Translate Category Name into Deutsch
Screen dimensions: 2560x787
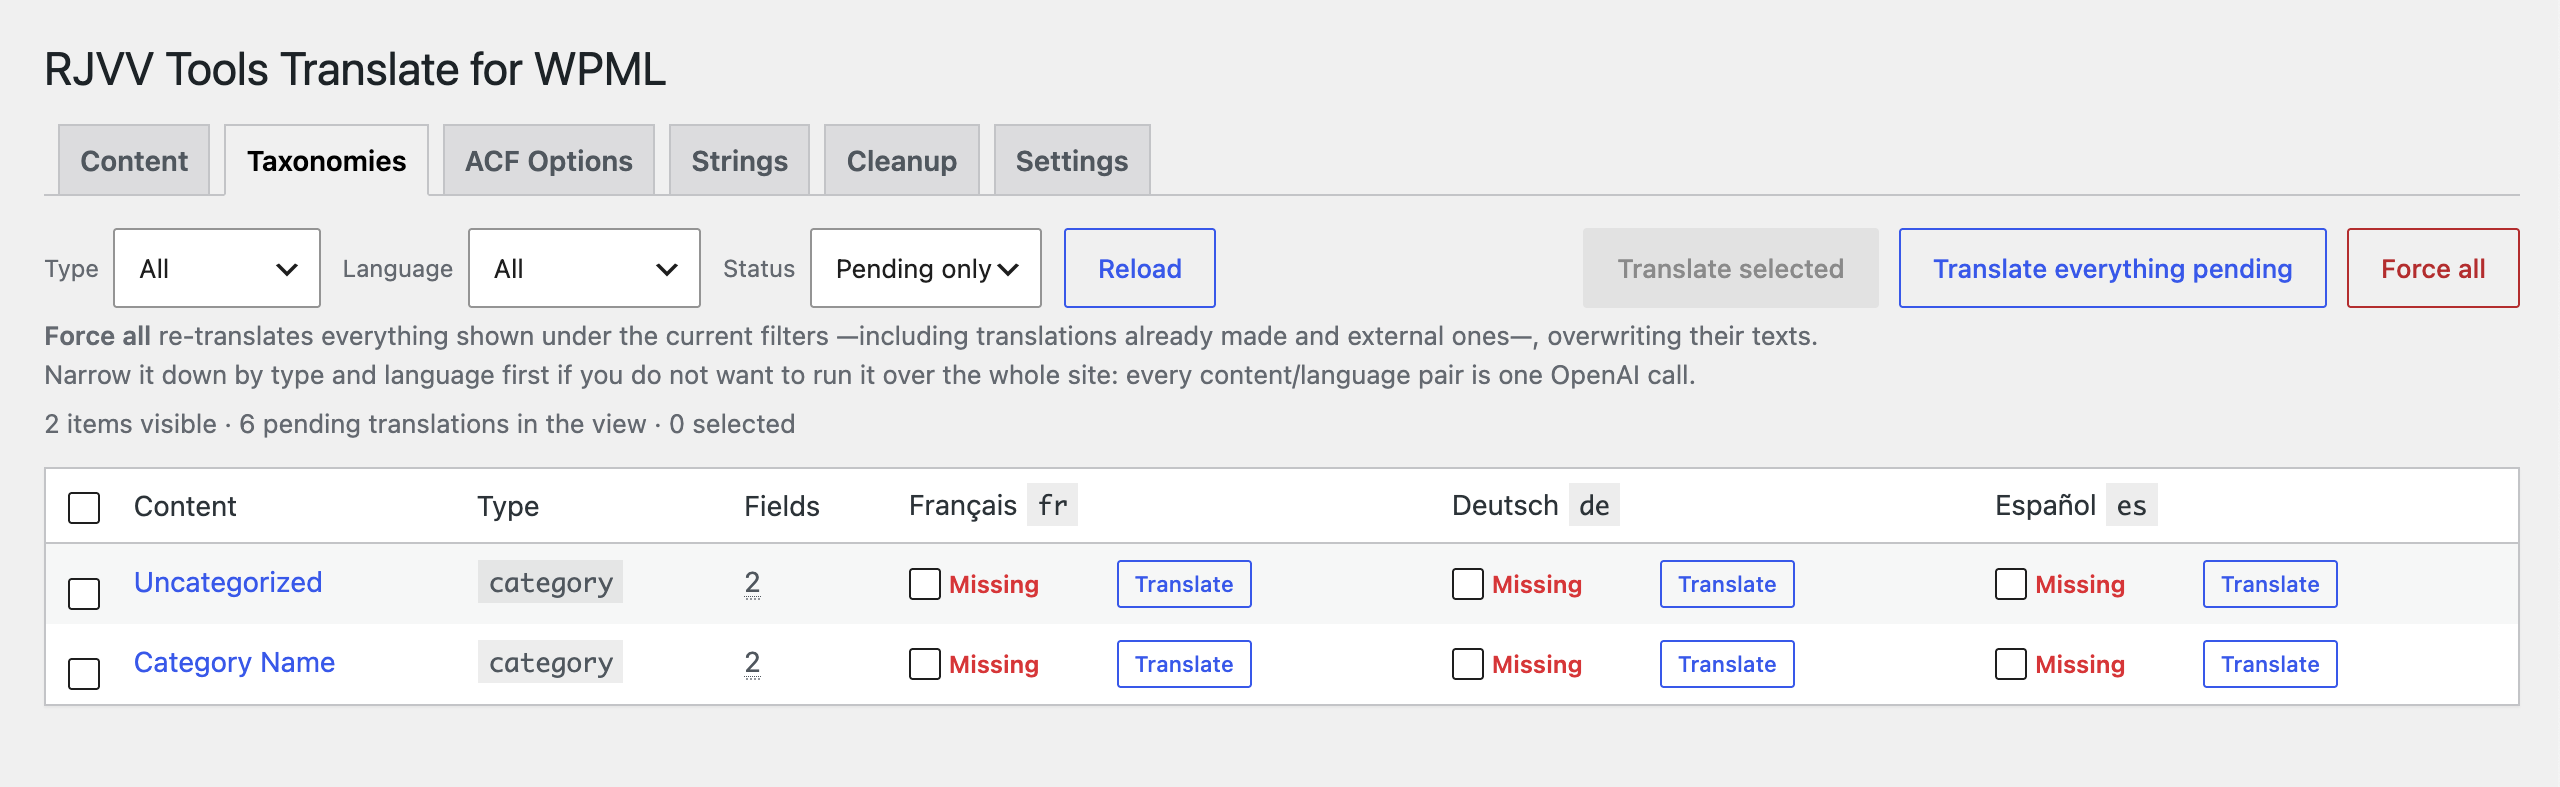pyautogui.click(x=1727, y=664)
